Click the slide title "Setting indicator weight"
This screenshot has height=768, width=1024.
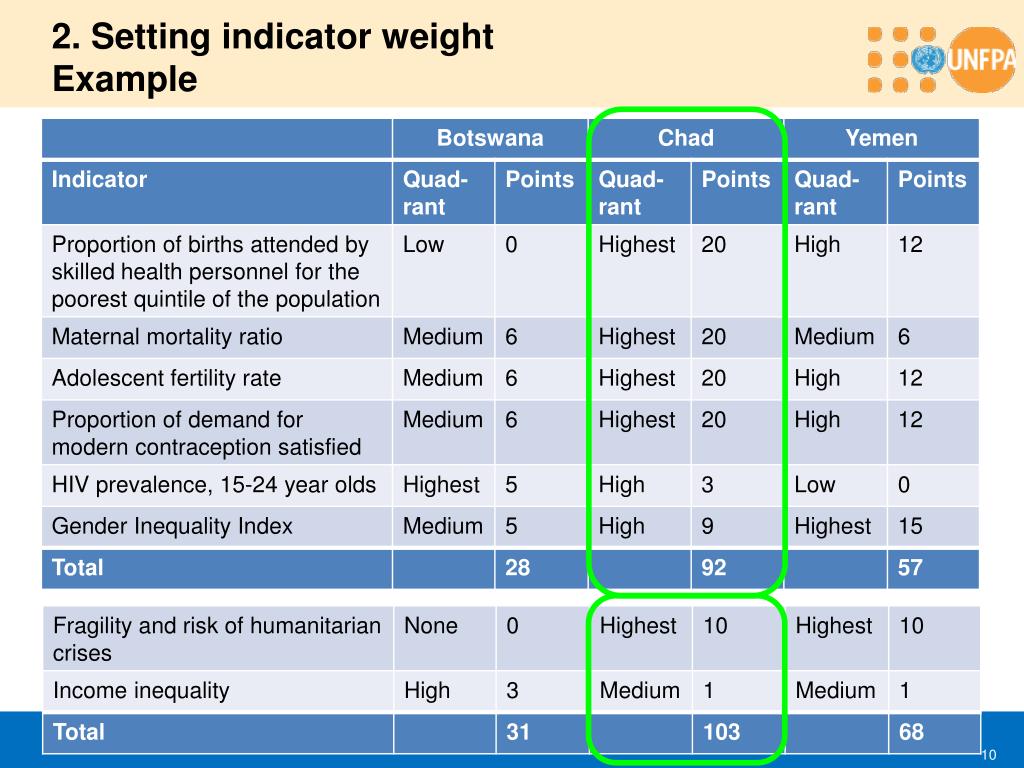pos(273,37)
